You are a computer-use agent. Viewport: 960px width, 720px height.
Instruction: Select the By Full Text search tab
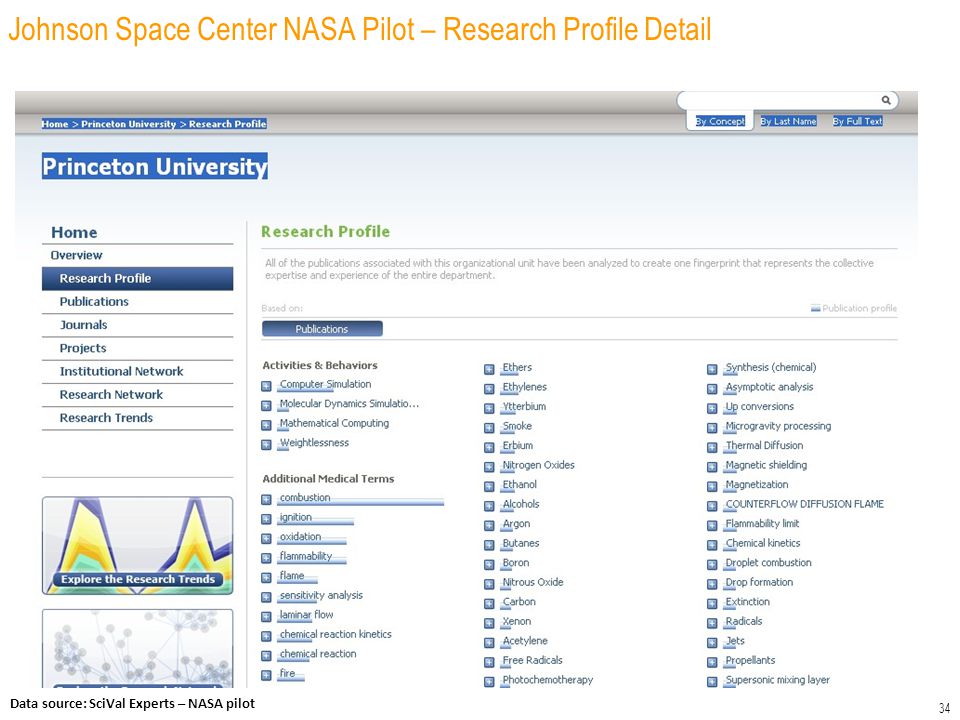857,121
